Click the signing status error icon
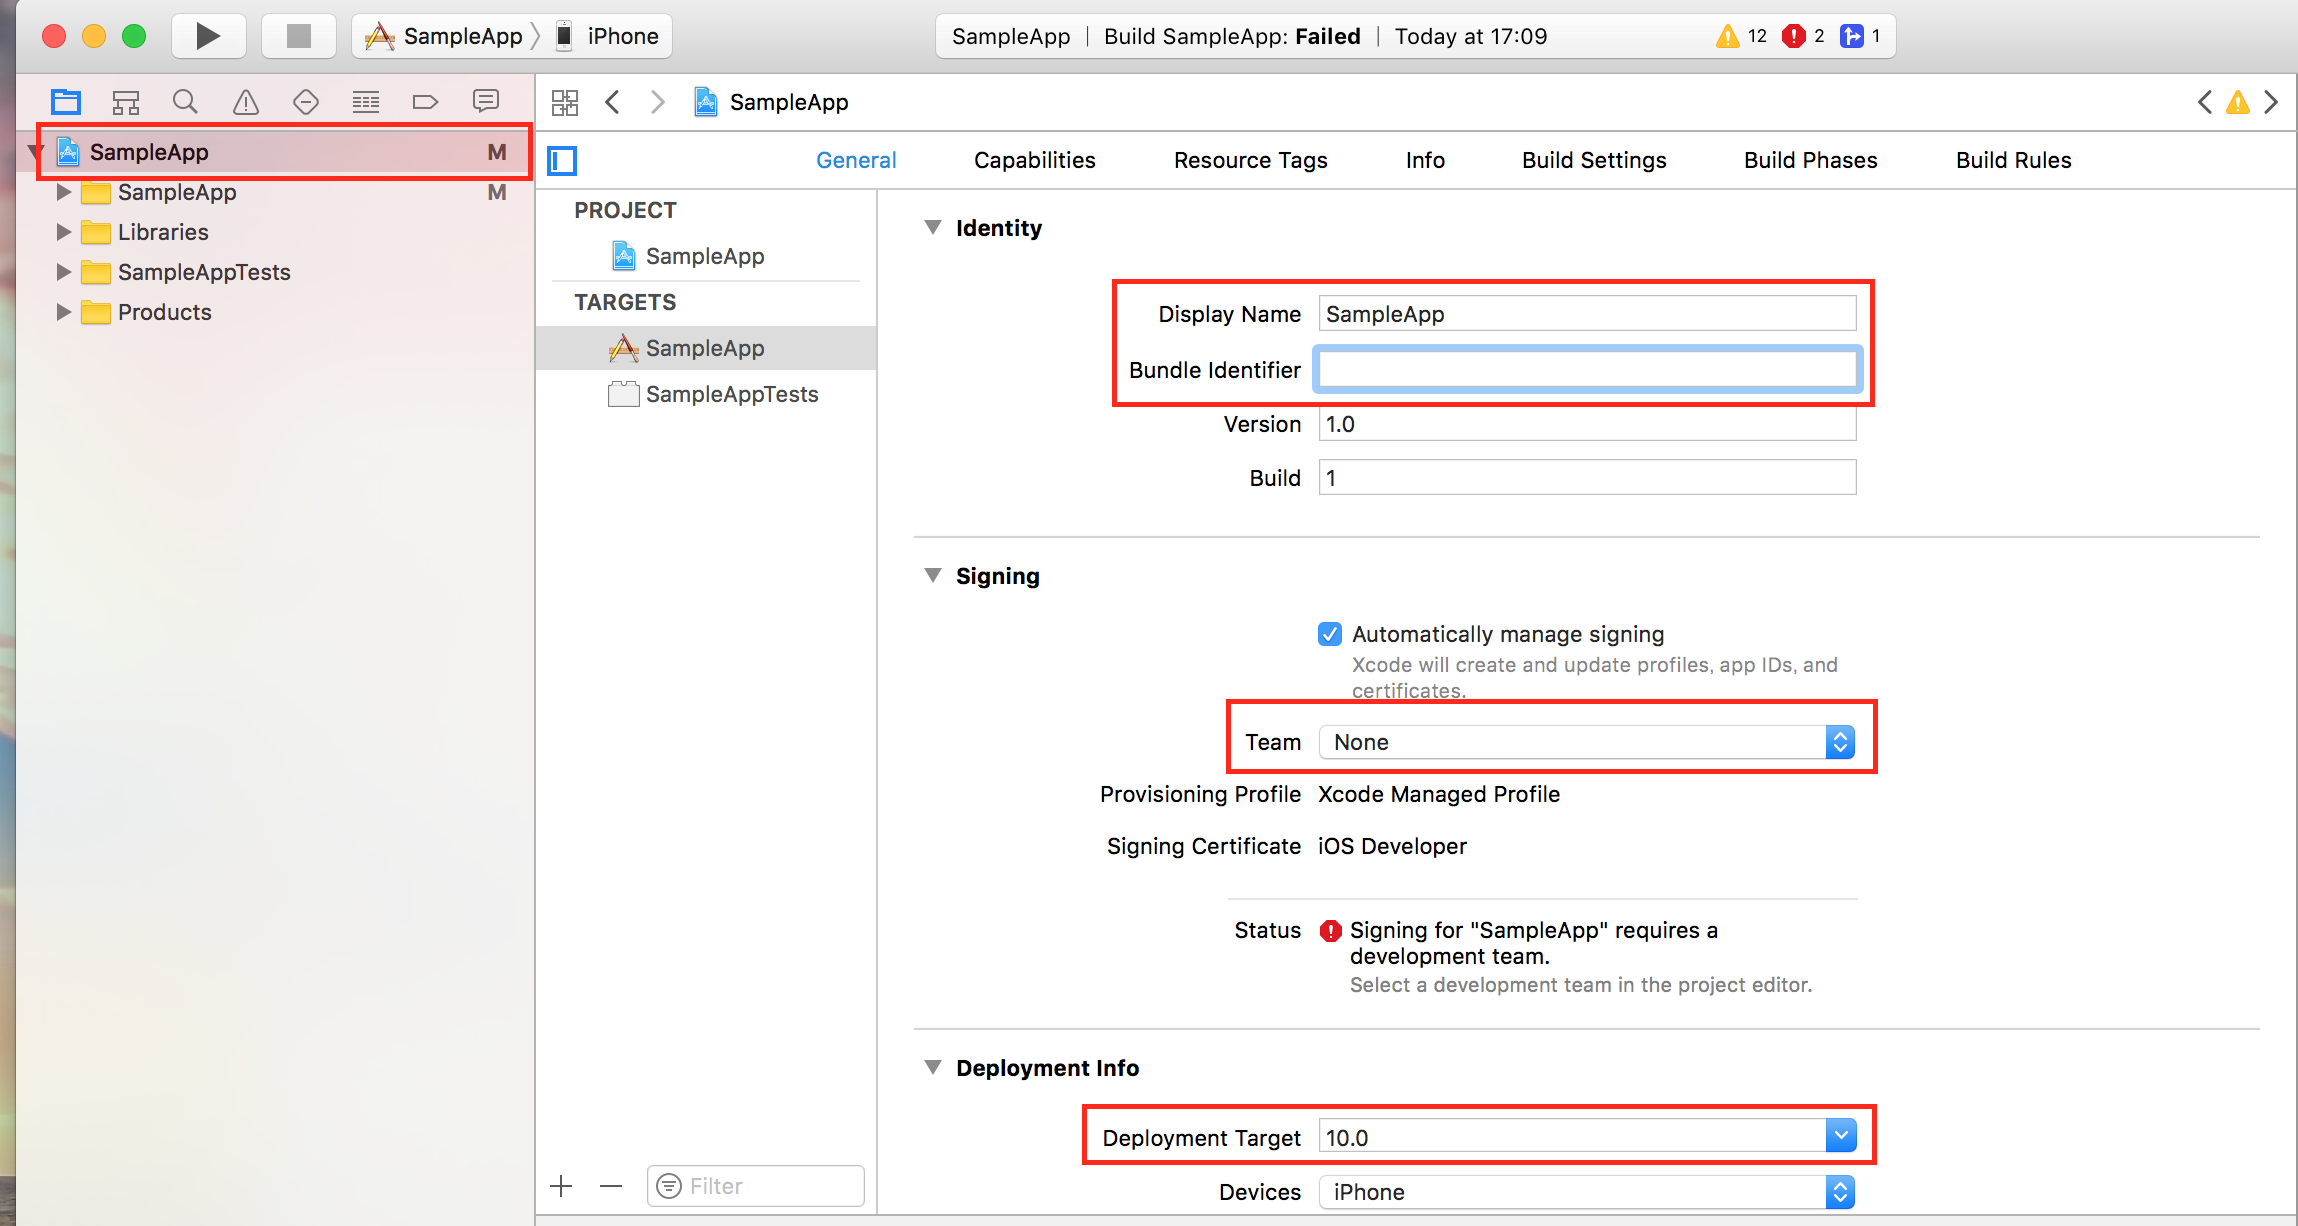Screen dimensions: 2298x1226 tap(1330, 931)
